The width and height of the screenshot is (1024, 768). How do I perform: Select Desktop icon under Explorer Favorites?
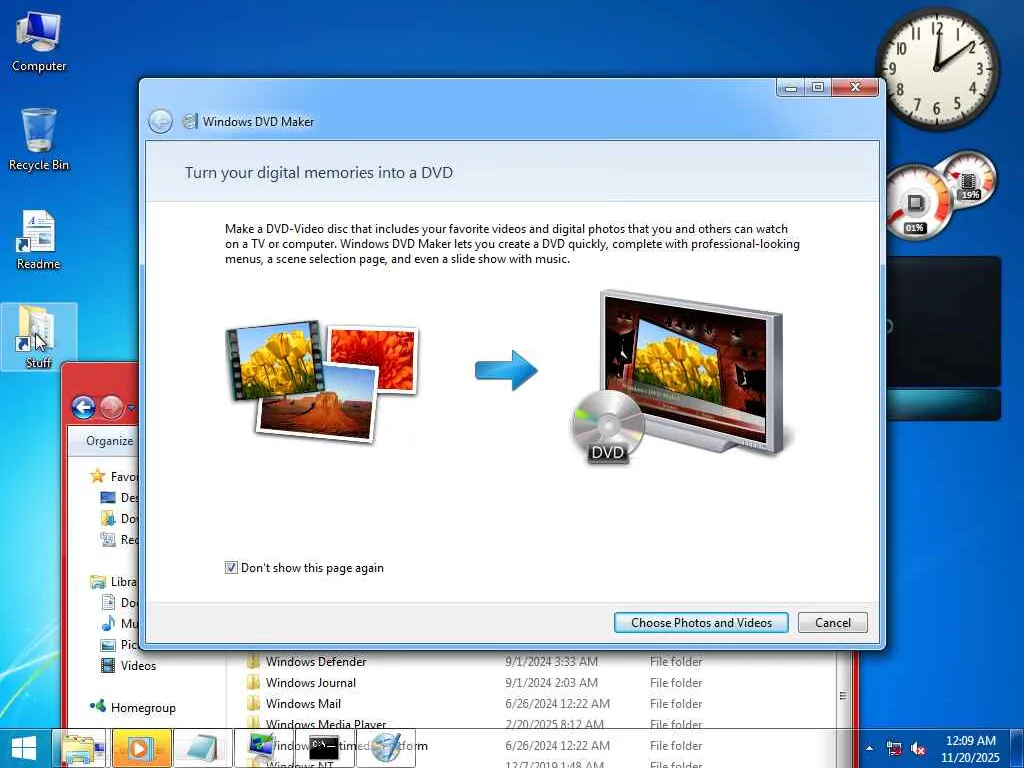coord(108,498)
